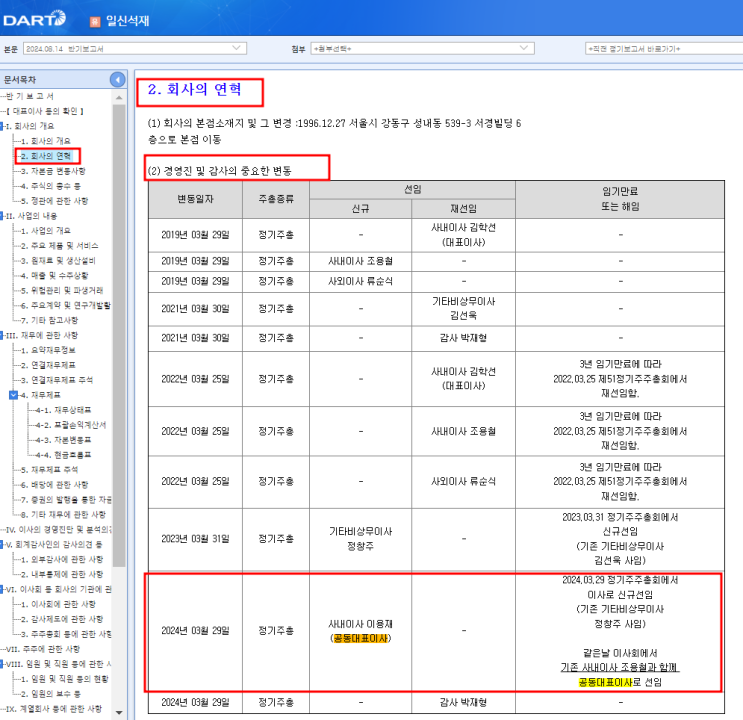Click the 사내이사 조용철 cell in 신규 column
Screen dimensions: 743x720
point(361,262)
